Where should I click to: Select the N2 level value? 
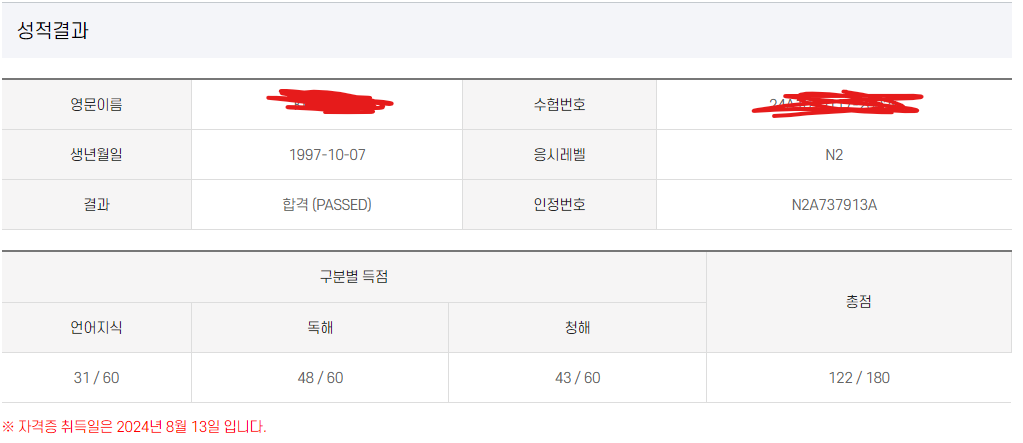tap(834, 155)
